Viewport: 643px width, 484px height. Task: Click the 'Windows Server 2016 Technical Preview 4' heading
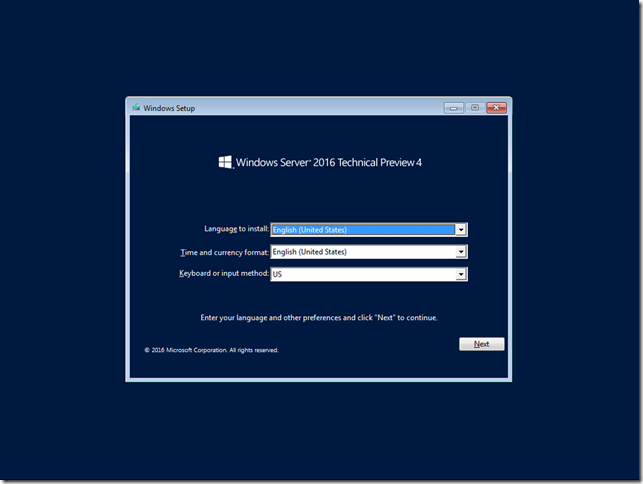(x=328, y=162)
